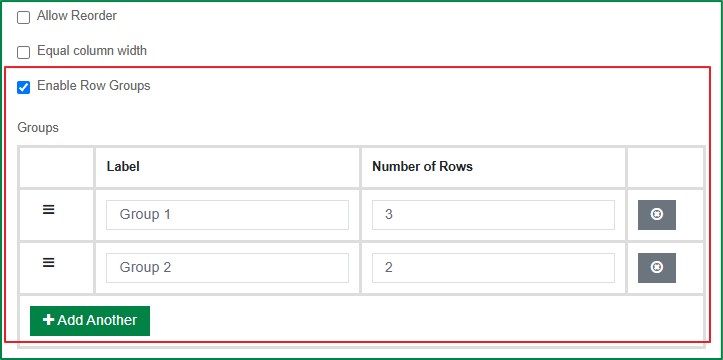723x360 pixels.
Task: Click the plus icon on Add Another
Action: click(48, 320)
